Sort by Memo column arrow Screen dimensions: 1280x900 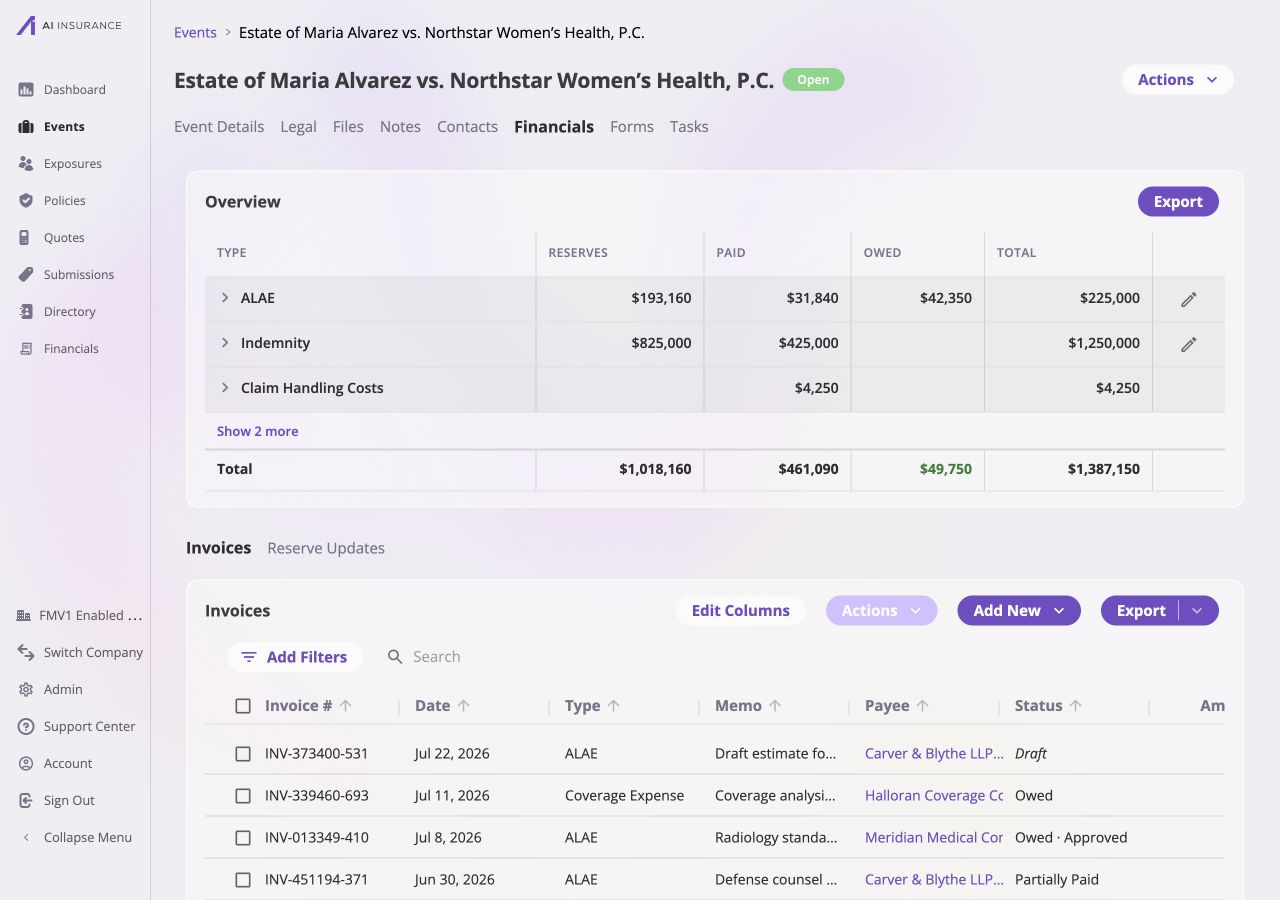[775, 706]
